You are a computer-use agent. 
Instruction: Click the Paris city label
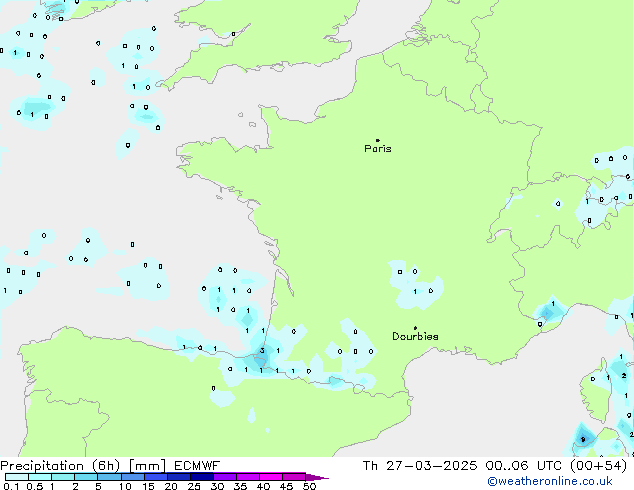(378, 149)
